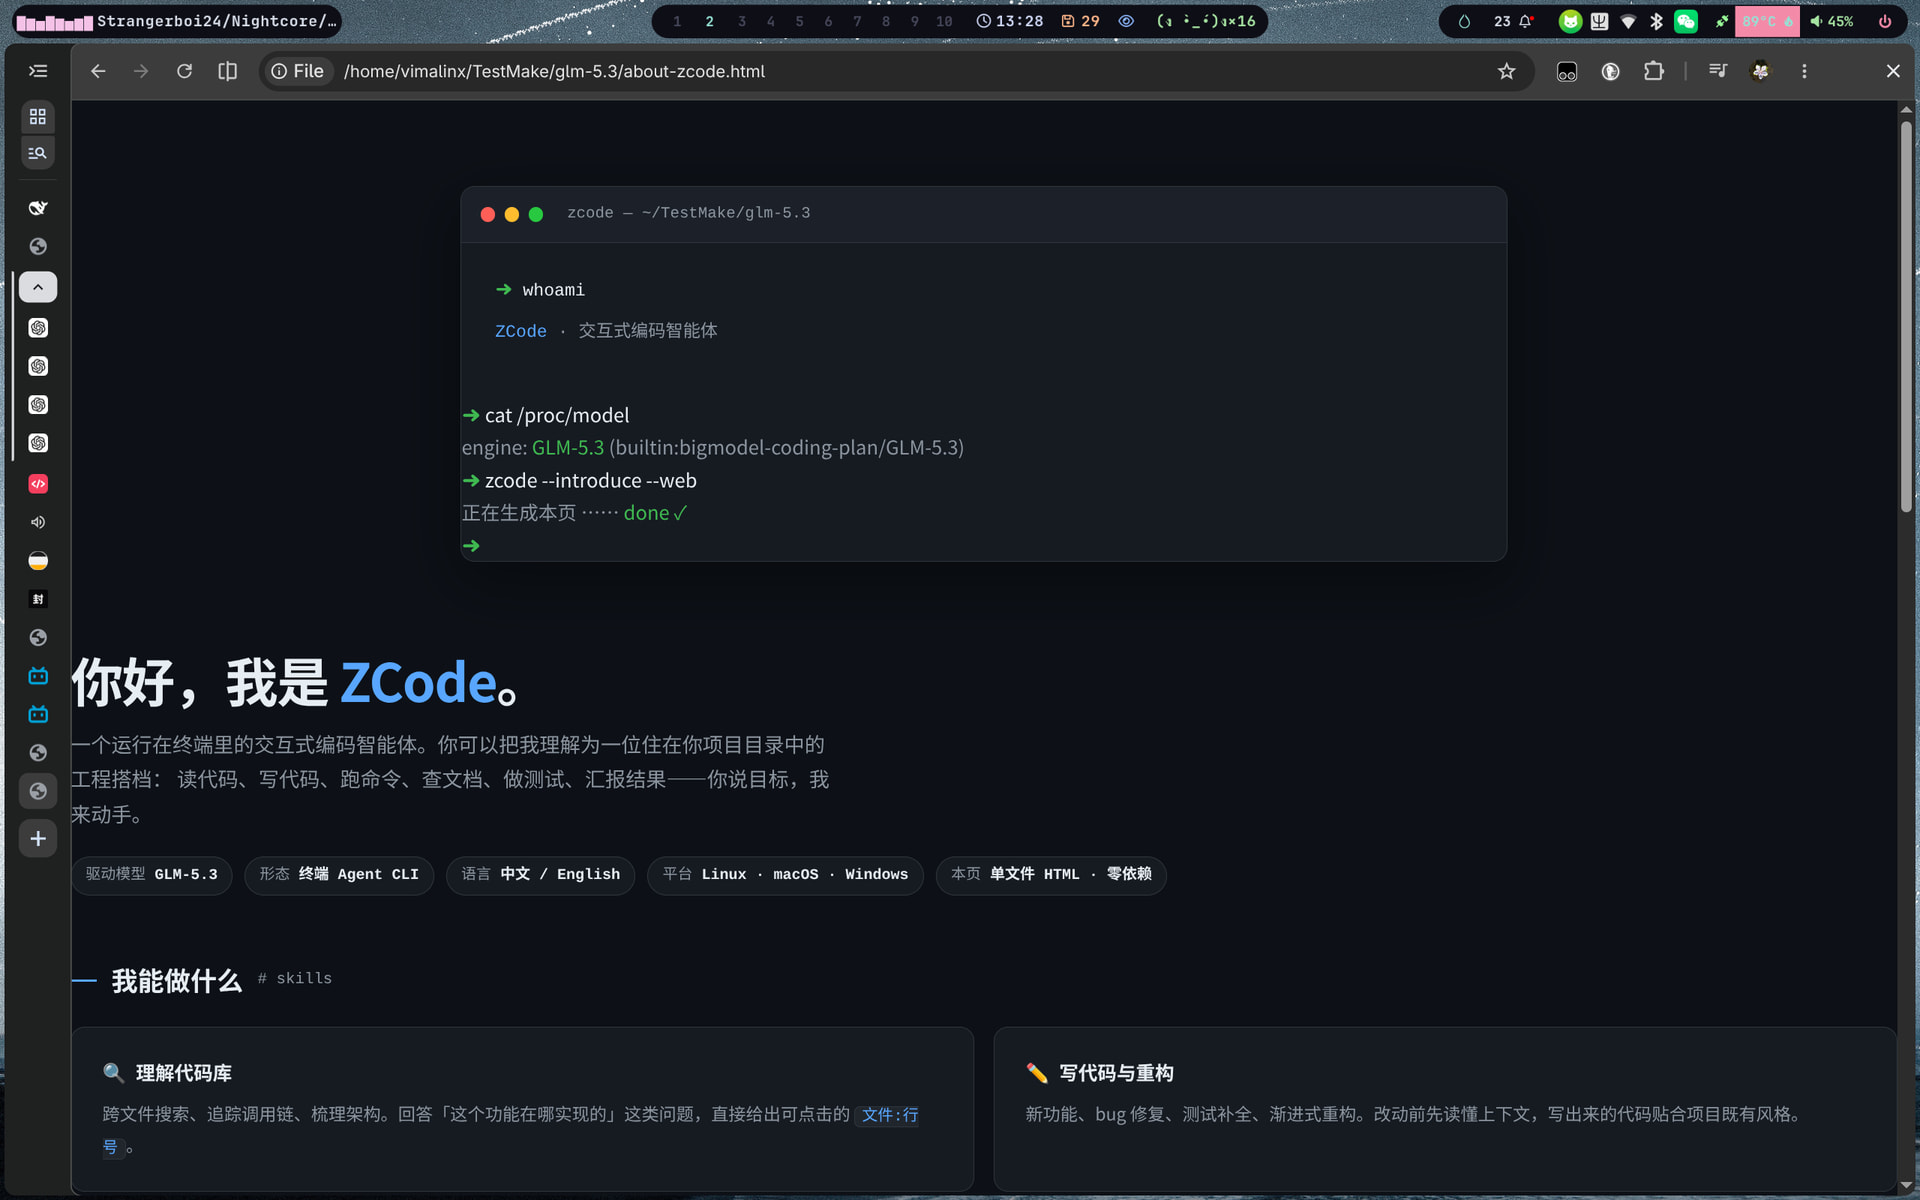The image size is (1920, 1200).
Task: Click the Strangerboi24/Nightcore media widget
Action: coord(178,21)
